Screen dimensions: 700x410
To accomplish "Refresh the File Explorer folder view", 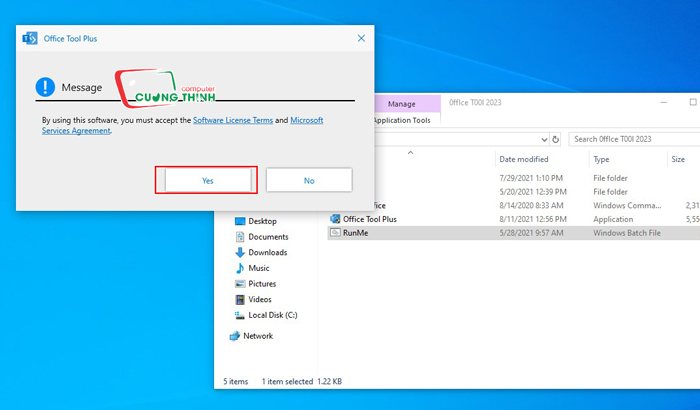I will pyautogui.click(x=555, y=139).
